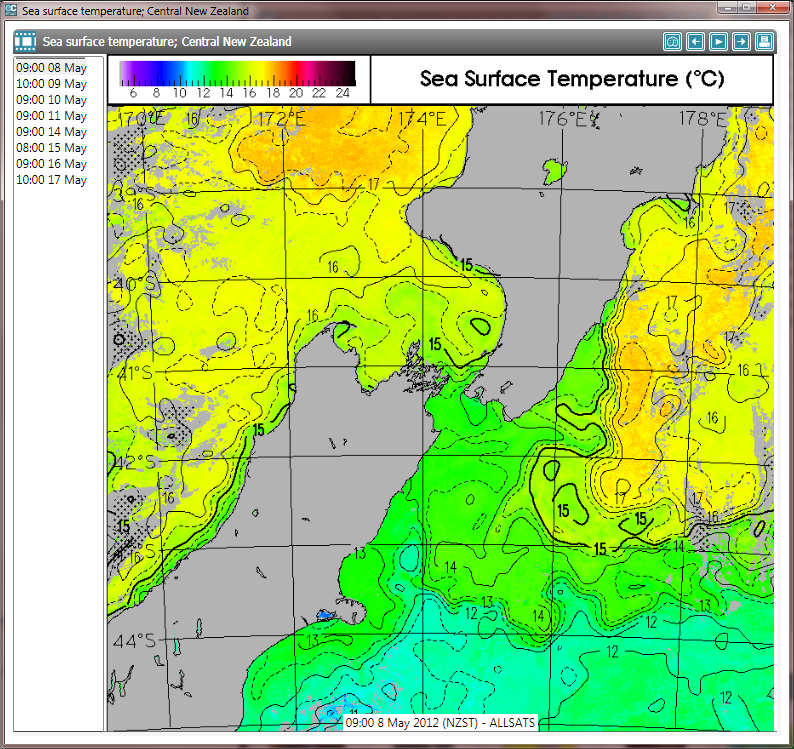Viewport: 794px width, 749px height.
Task: Select the 09:00 08 May entry
Action: click(51, 68)
